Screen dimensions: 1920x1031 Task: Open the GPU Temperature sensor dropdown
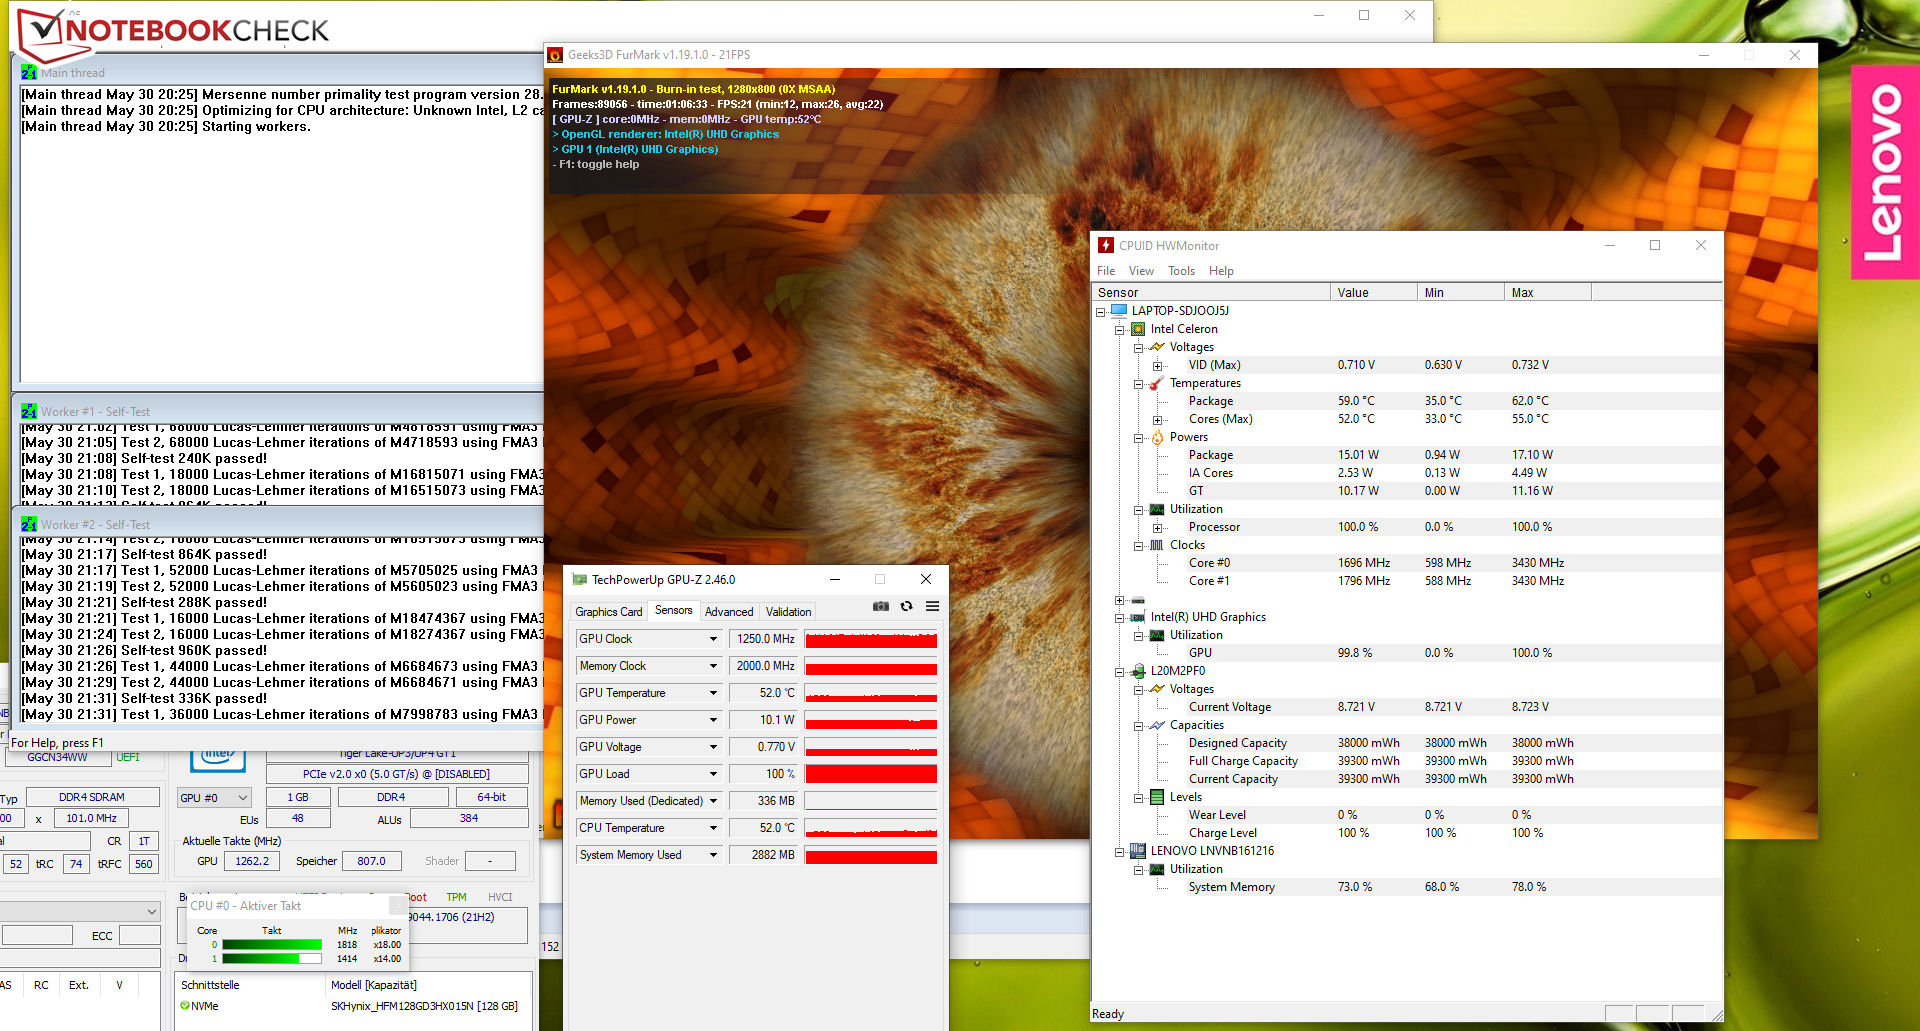713,693
